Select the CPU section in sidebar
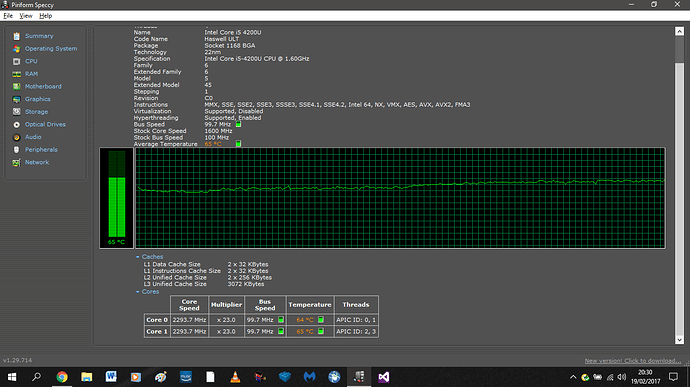Image resolution: width=690 pixels, height=387 pixels. [x=31, y=61]
